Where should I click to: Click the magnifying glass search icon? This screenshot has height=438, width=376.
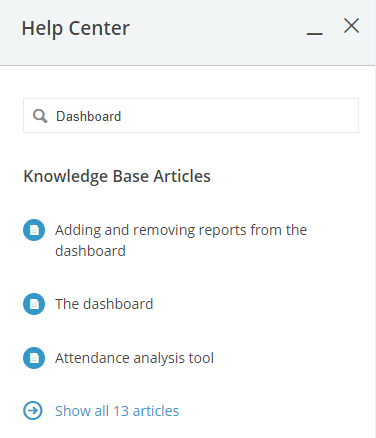(40, 116)
